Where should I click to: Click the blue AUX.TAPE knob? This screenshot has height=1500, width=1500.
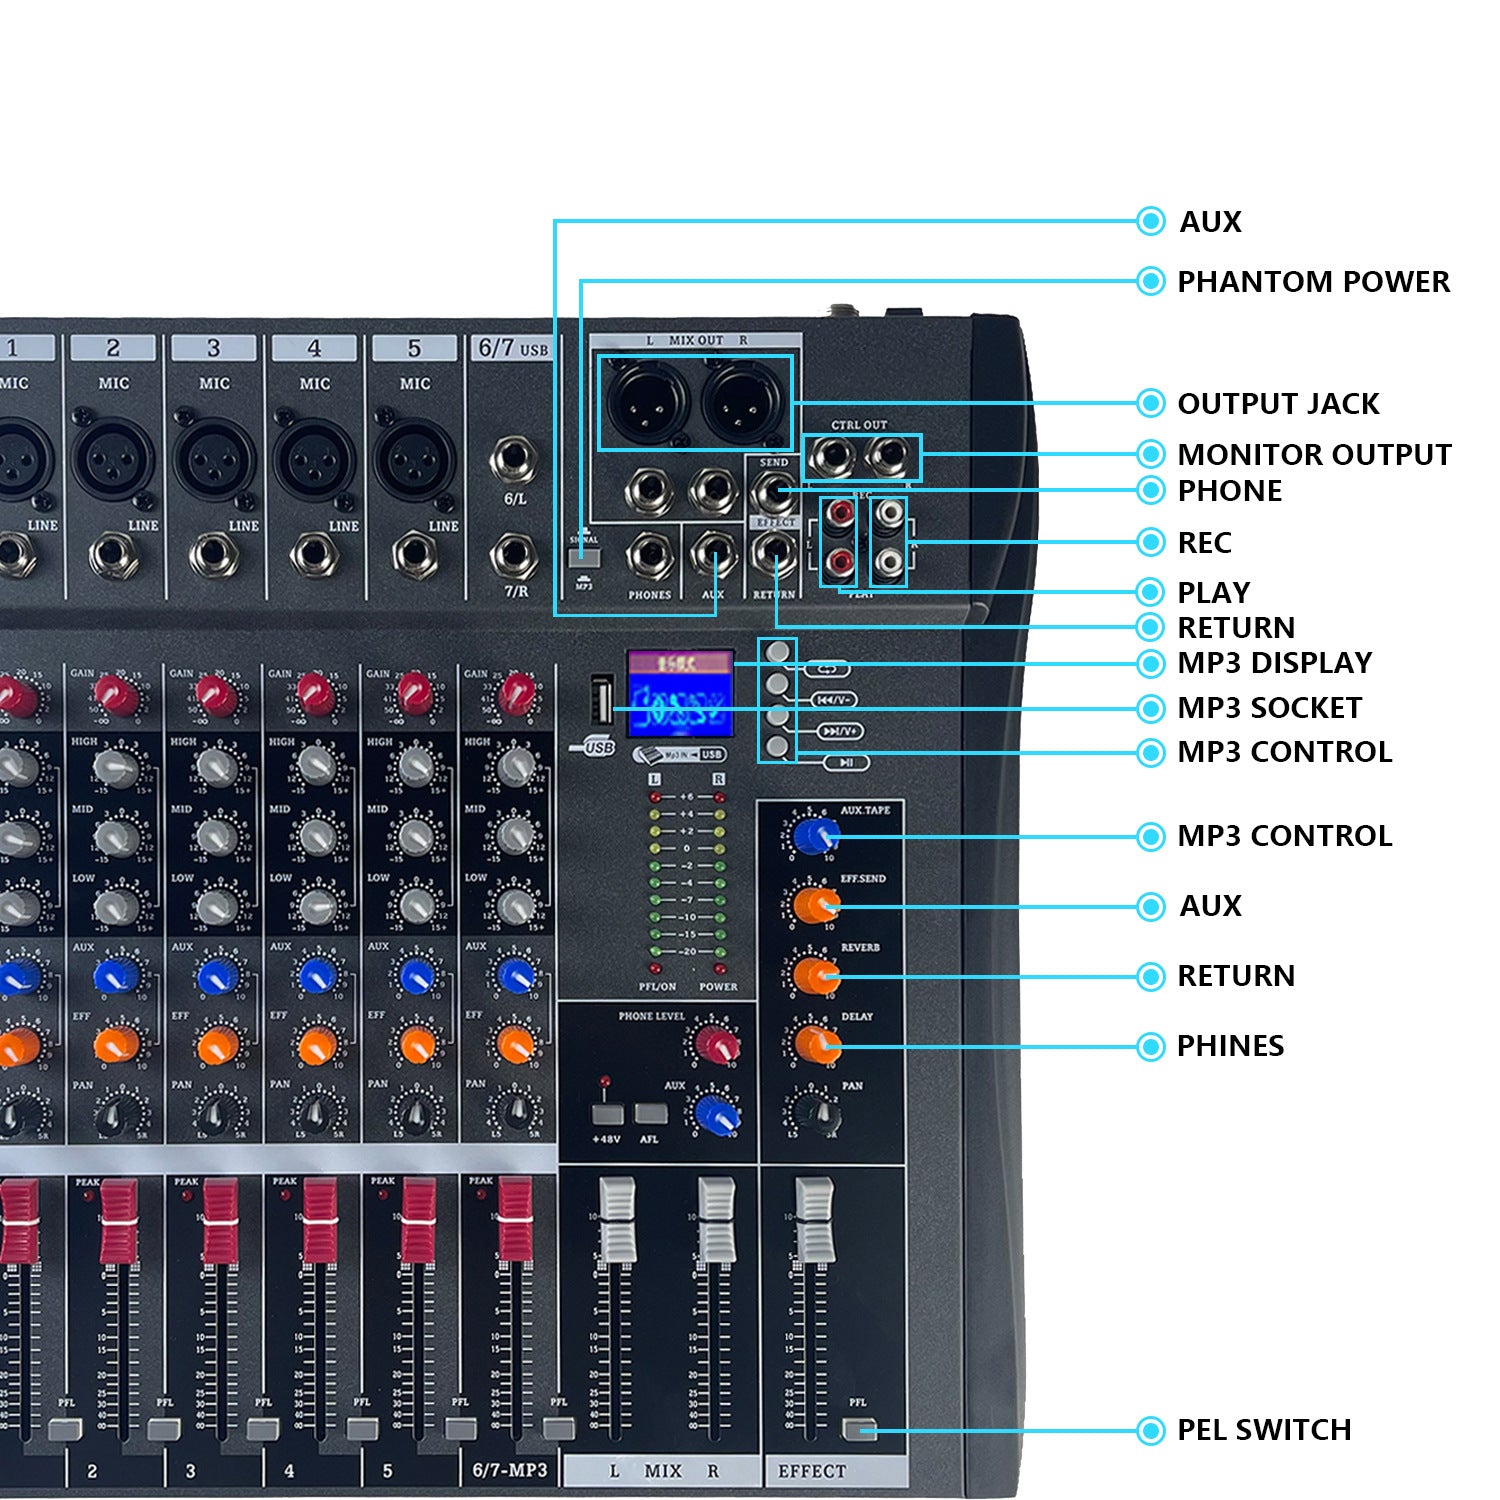(815, 835)
